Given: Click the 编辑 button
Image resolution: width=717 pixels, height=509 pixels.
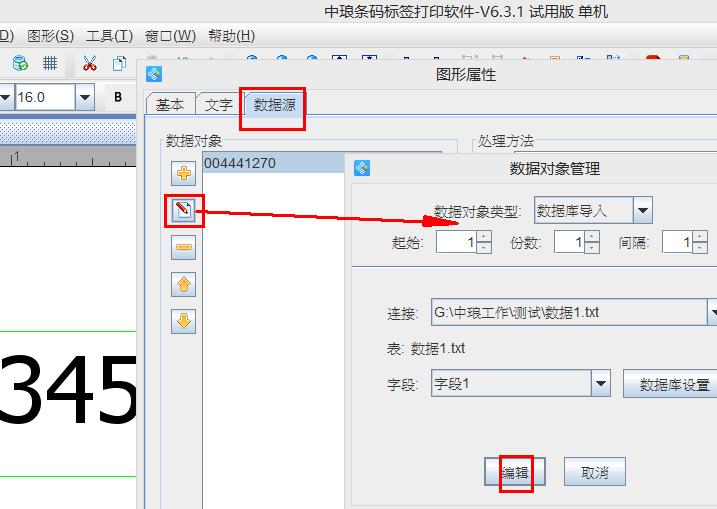Looking at the screenshot, I should (515, 472).
